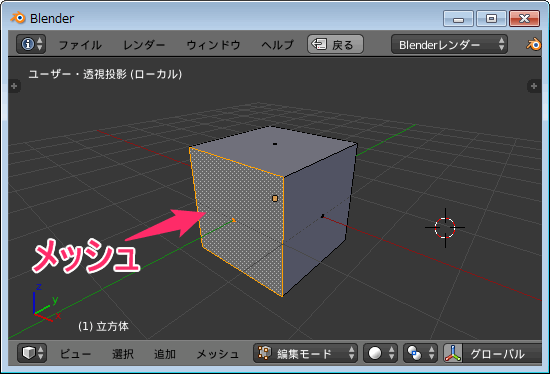
Task: Open the ウィンドウ menu
Action: click(x=213, y=45)
